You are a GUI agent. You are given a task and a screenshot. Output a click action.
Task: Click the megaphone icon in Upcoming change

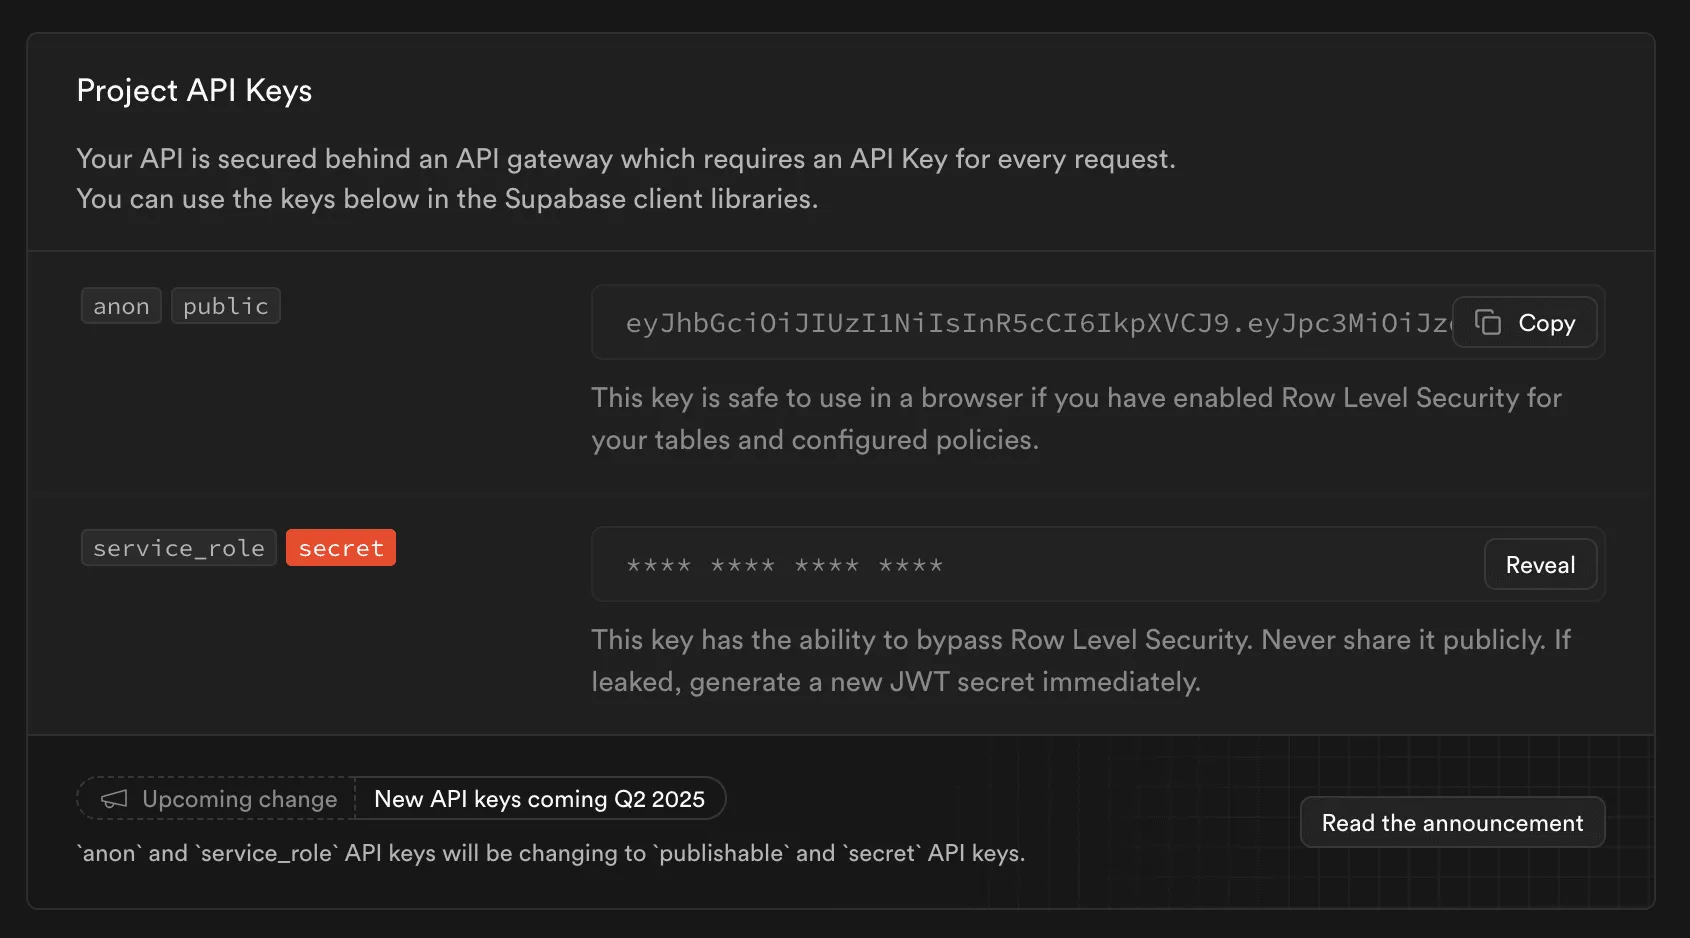[x=113, y=798]
